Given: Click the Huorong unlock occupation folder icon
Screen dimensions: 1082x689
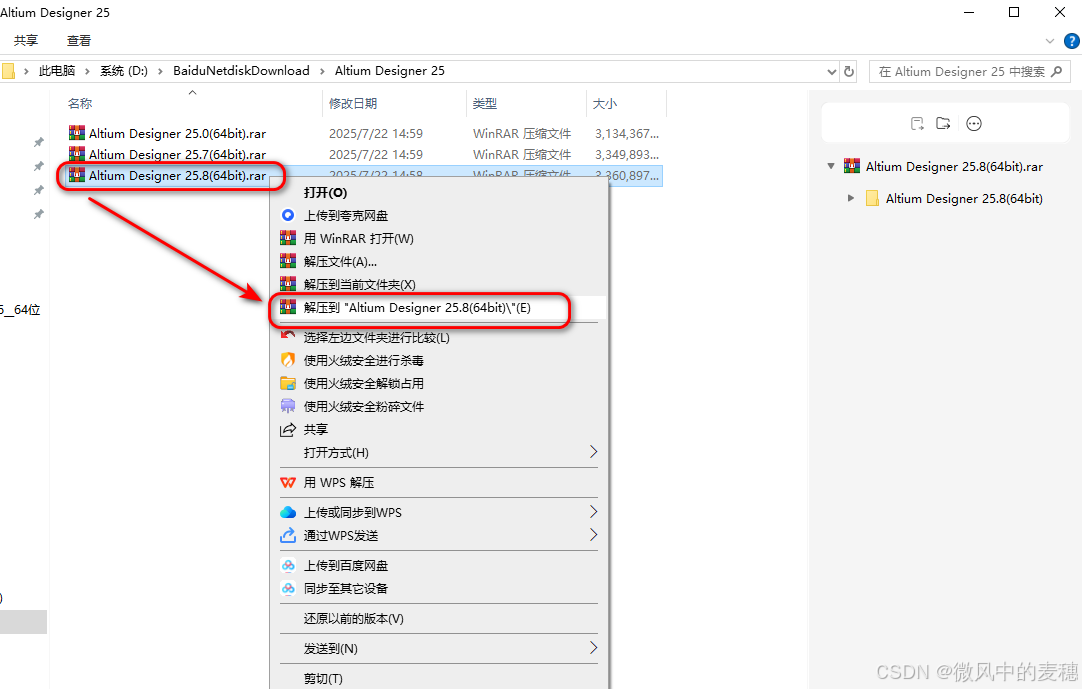Looking at the screenshot, I should [x=288, y=383].
